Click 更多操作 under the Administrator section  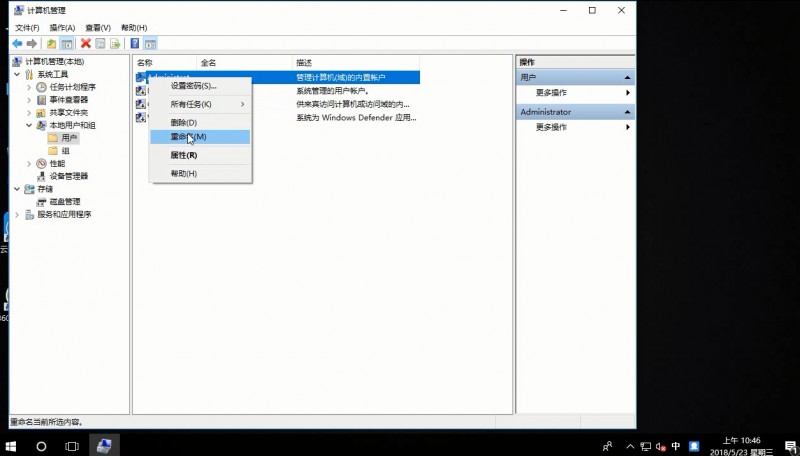tap(551, 127)
